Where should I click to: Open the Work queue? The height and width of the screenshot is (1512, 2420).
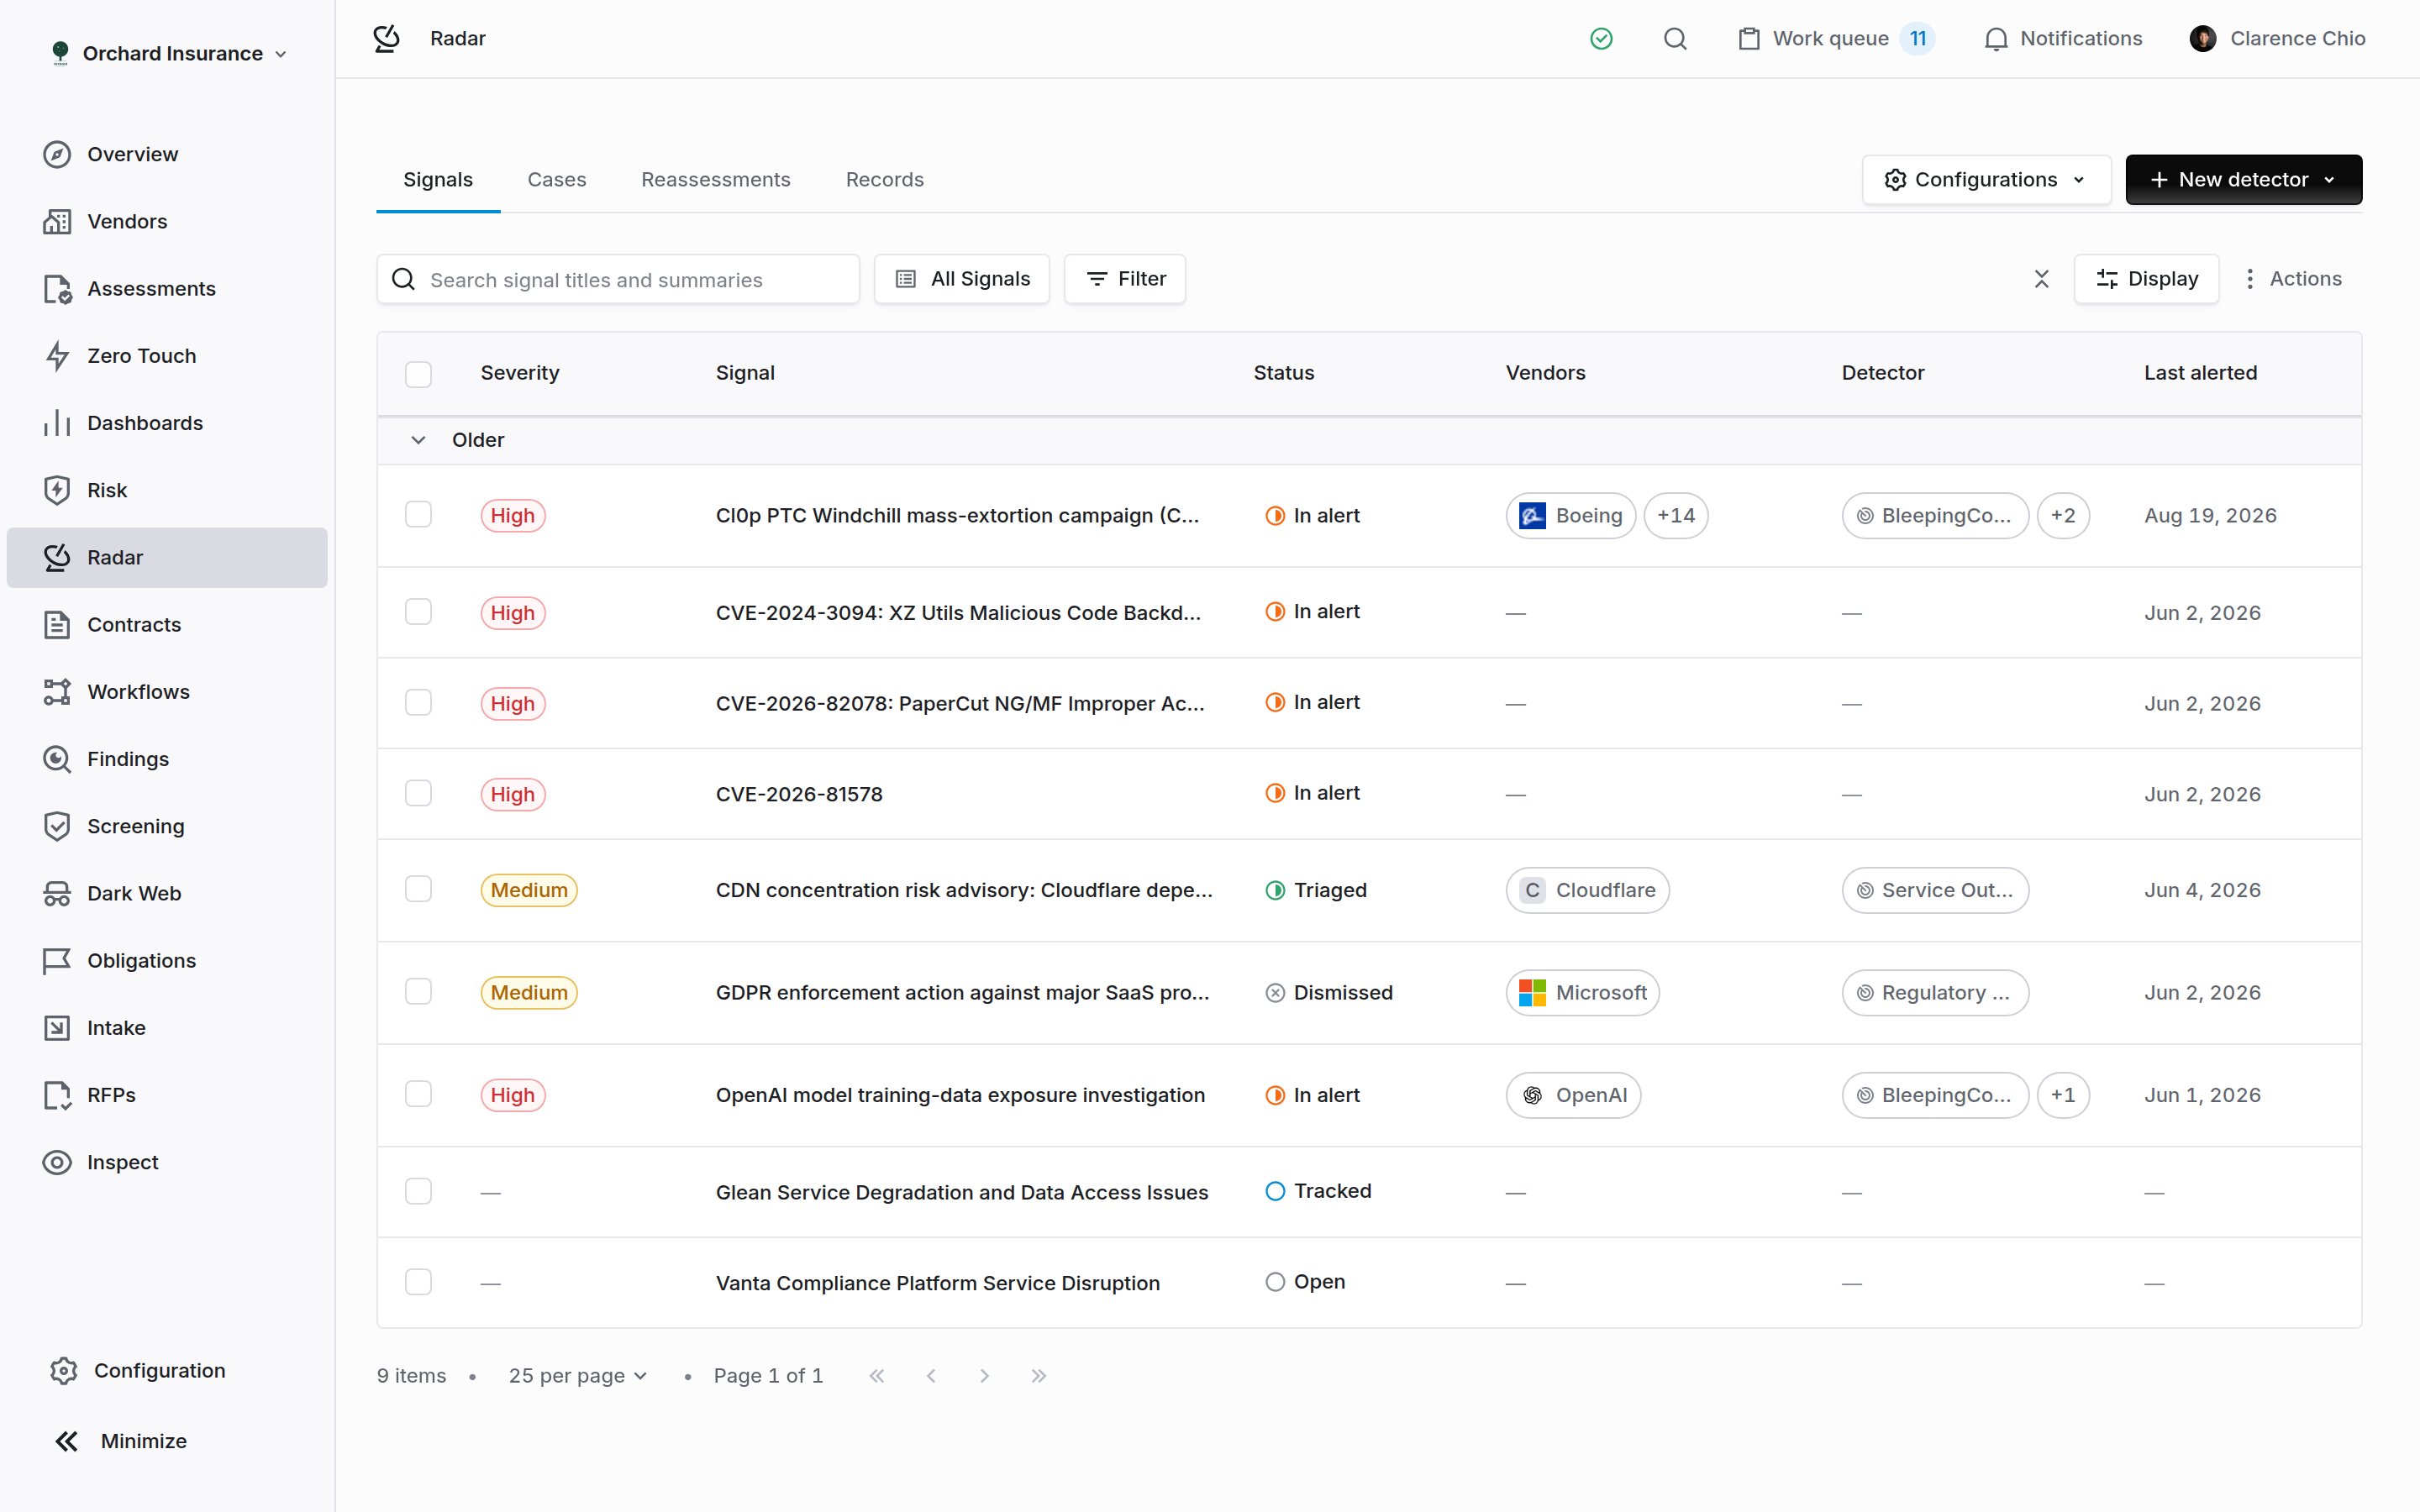click(1836, 38)
